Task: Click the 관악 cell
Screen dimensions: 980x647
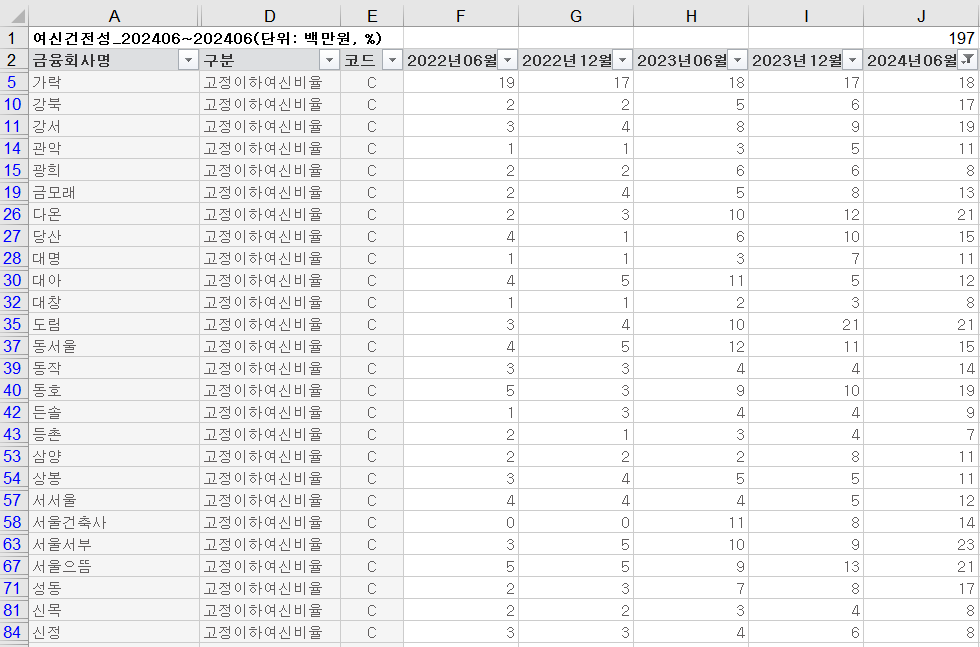Action: 114,148
